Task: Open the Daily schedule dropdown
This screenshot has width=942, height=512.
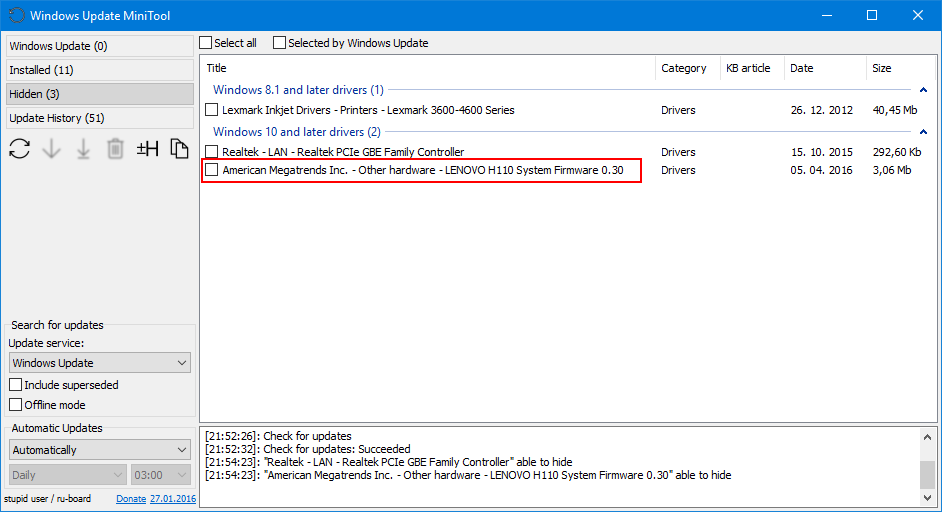Action: pyautogui.click(x=68, y=475)
